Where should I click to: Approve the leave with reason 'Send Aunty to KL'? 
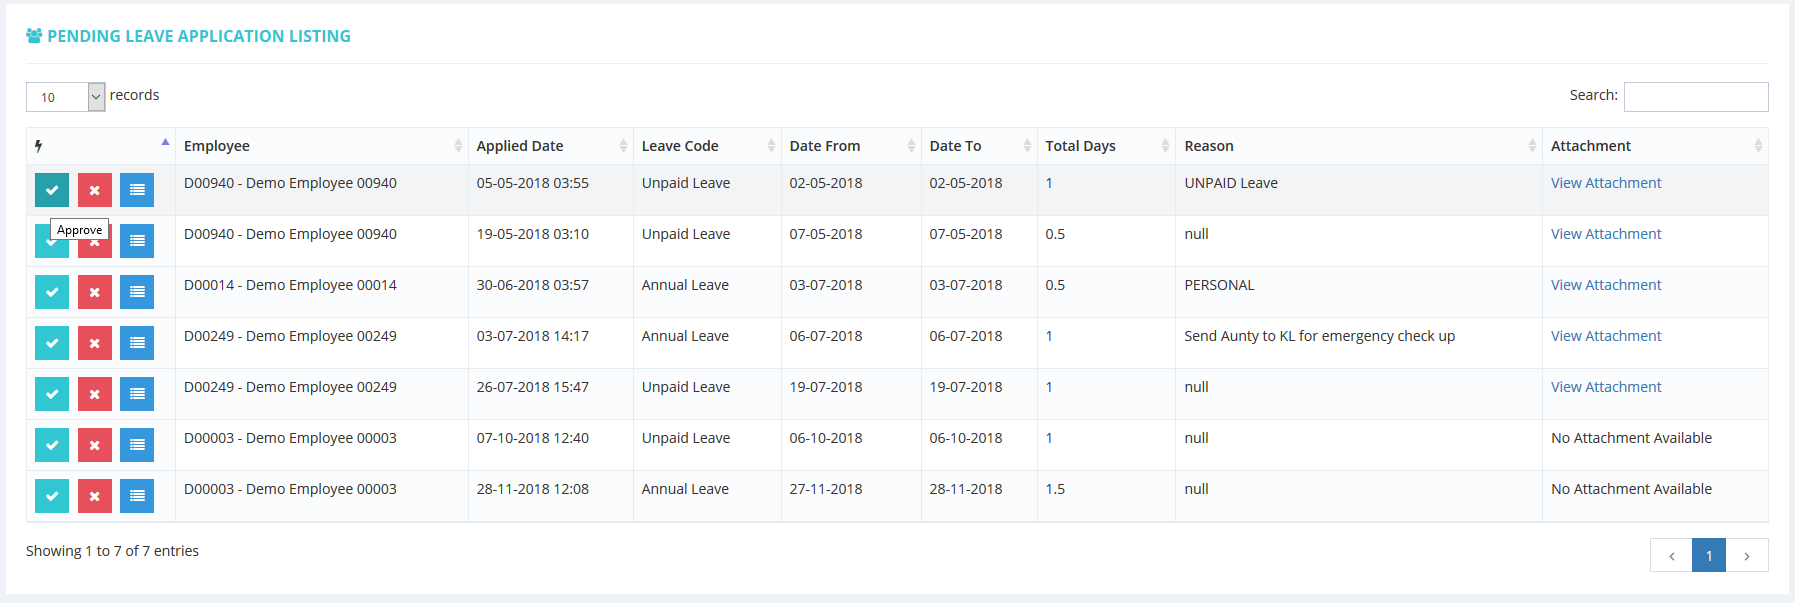pos(52,343)
